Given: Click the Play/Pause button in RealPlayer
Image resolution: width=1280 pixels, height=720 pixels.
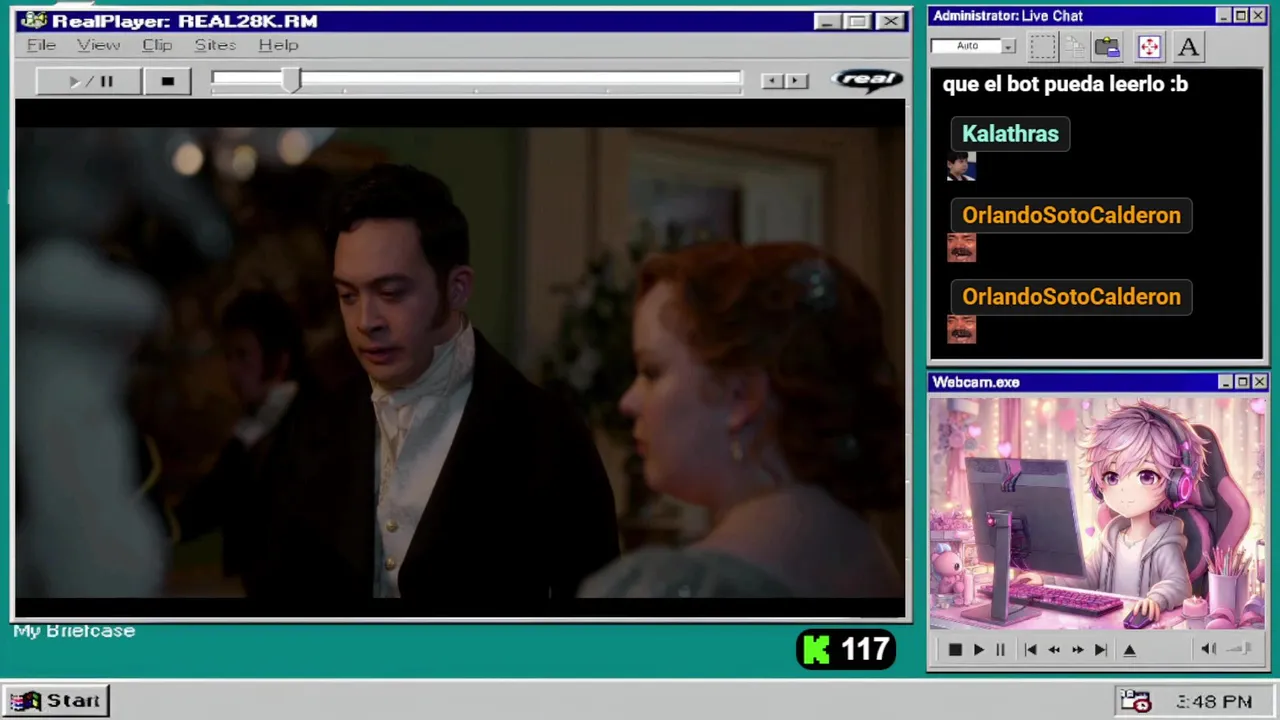Looking at the screenshot, I should click(x=89, y=81).
